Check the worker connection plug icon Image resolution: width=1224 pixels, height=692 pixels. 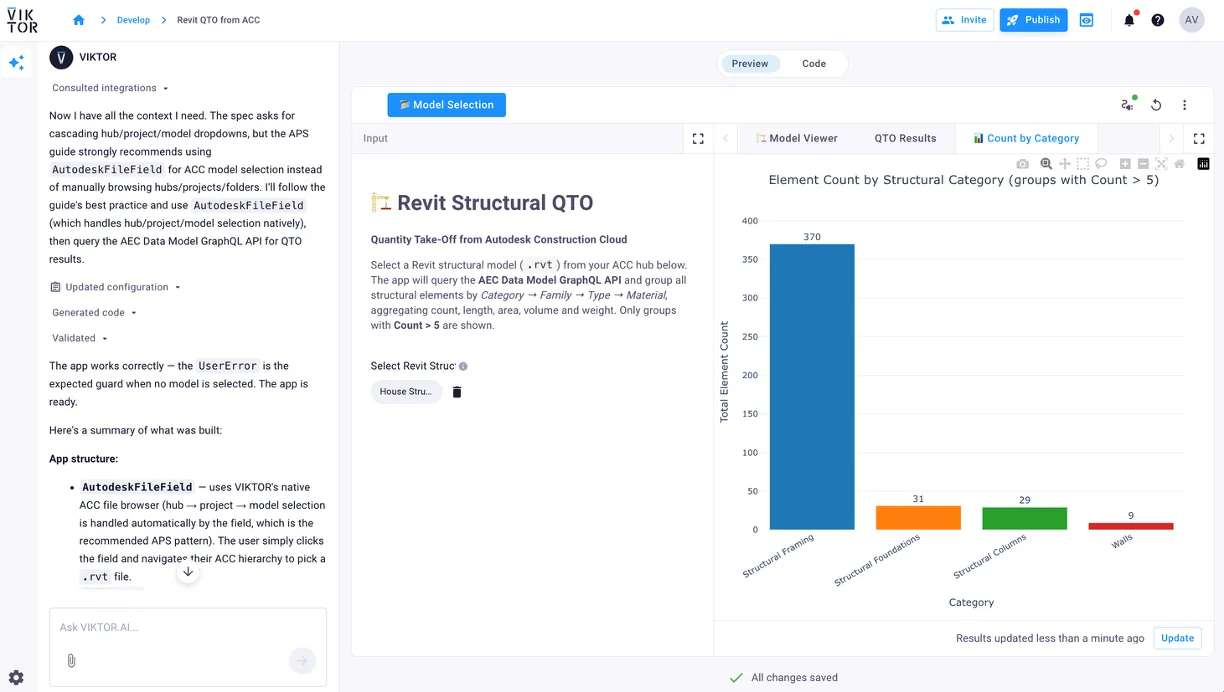pos(1128,105)
